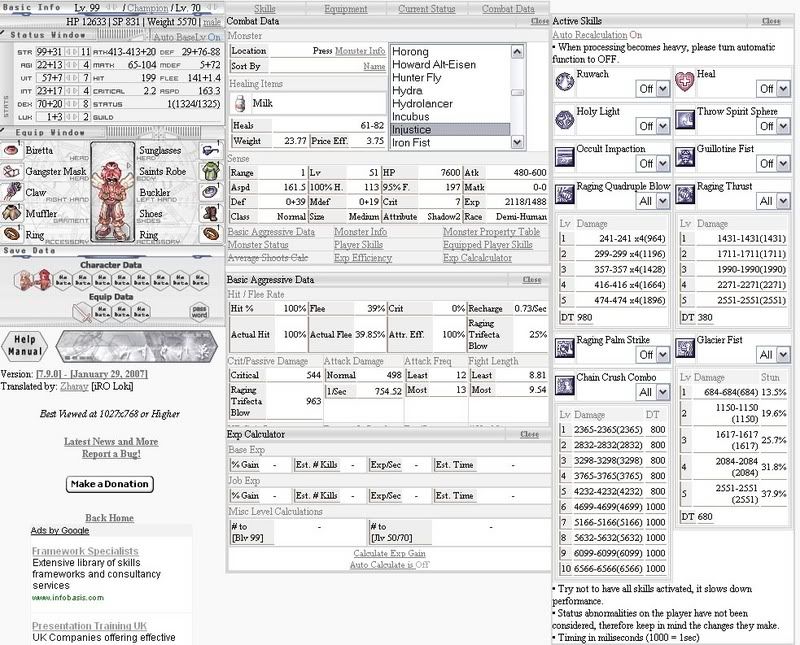The width and height of the screenshot is (800, 645).
Task: Open the Raging Palm Strike dropdown
Action: (652, 355)
